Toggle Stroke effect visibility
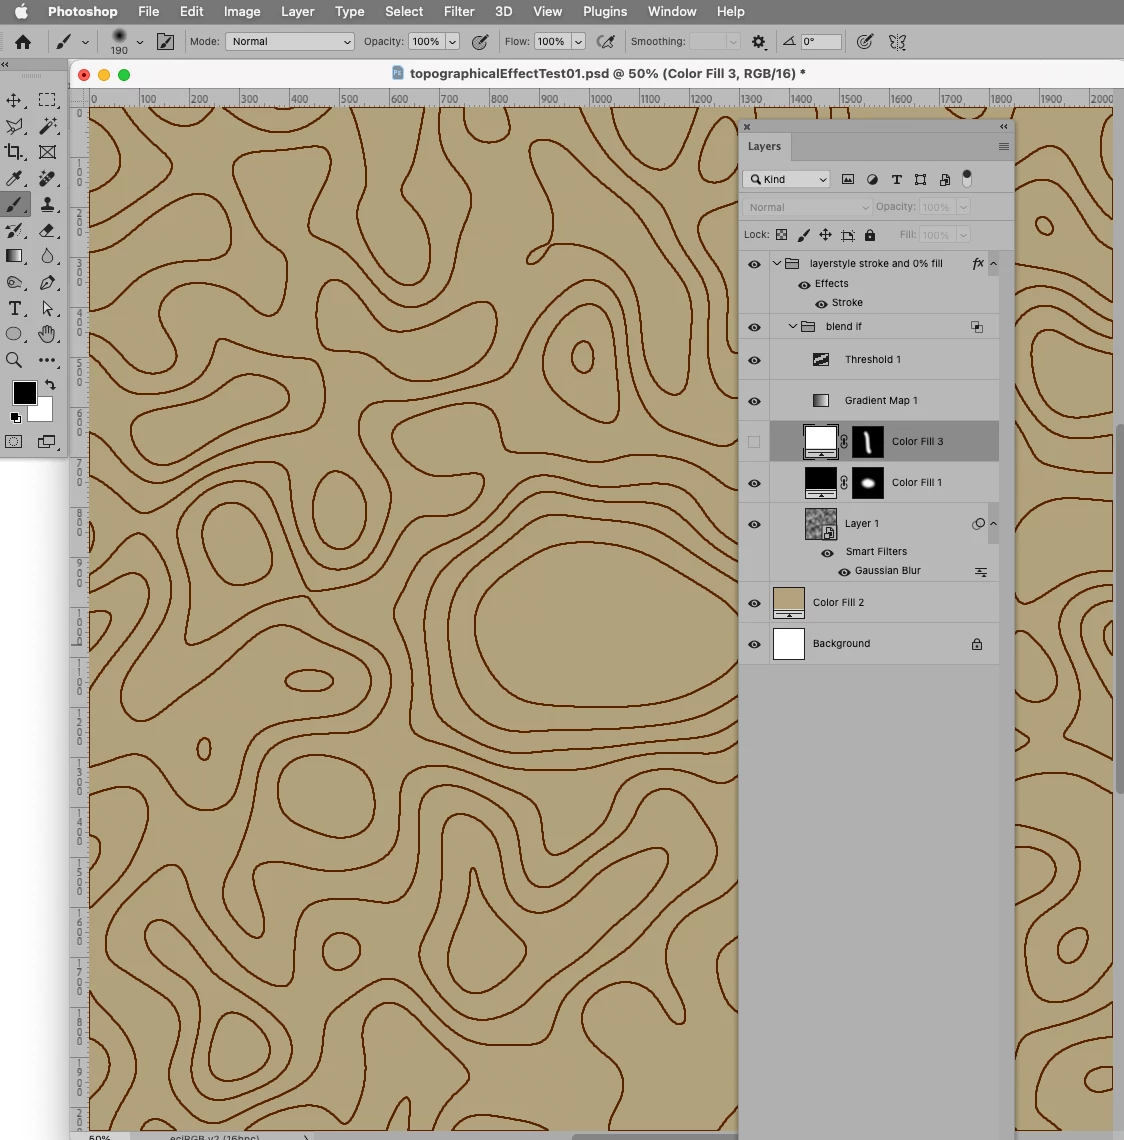 click(821, 304)
